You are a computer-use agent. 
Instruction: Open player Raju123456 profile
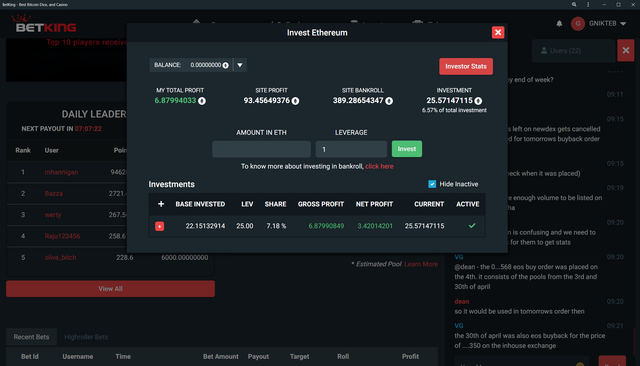62,236
